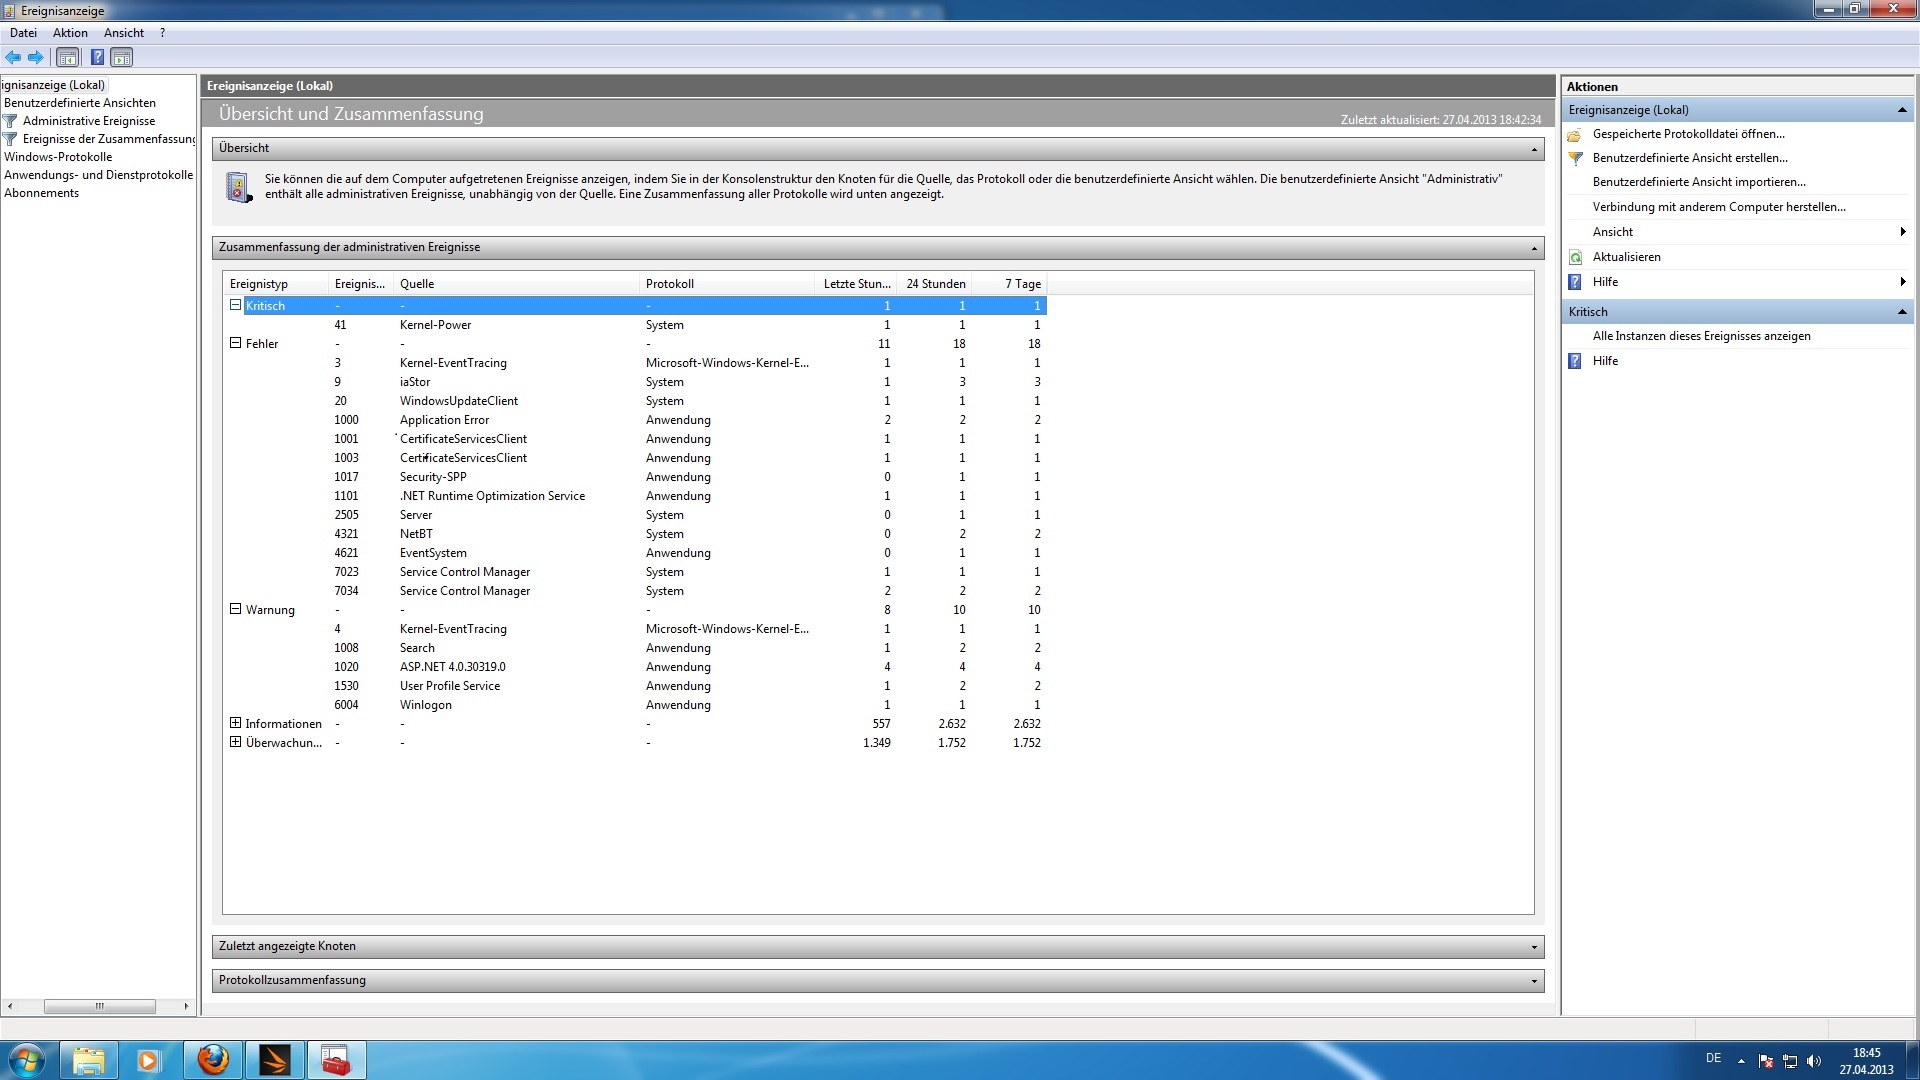Click the blue back arrow toolbar icon

13,58
